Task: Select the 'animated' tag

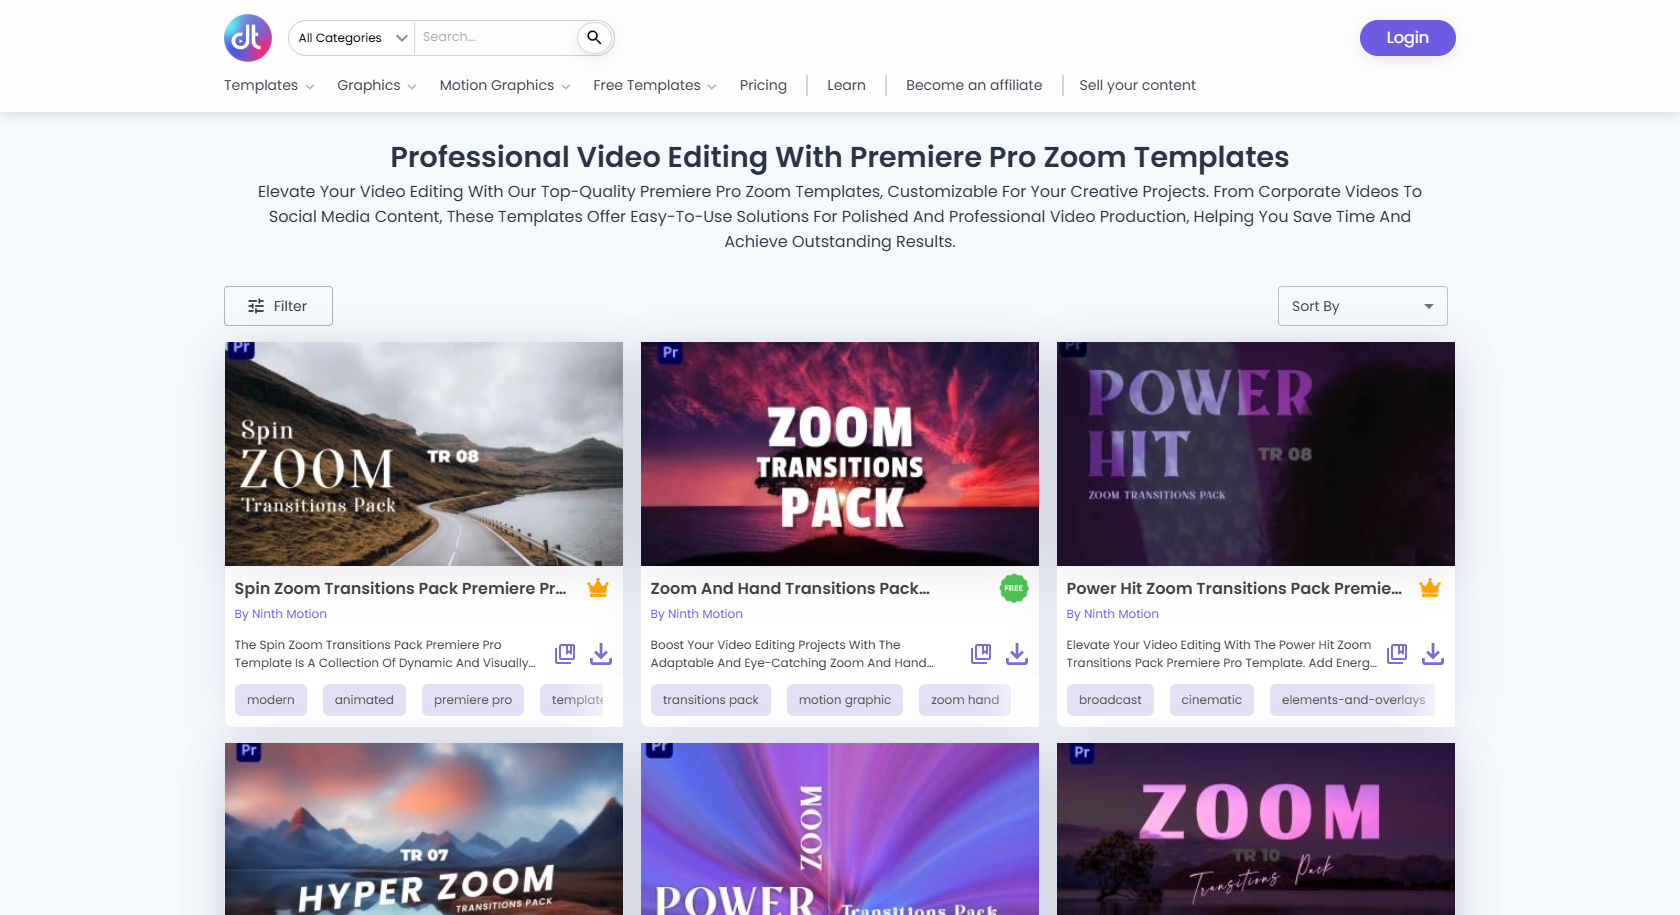Action: (364, 700)
